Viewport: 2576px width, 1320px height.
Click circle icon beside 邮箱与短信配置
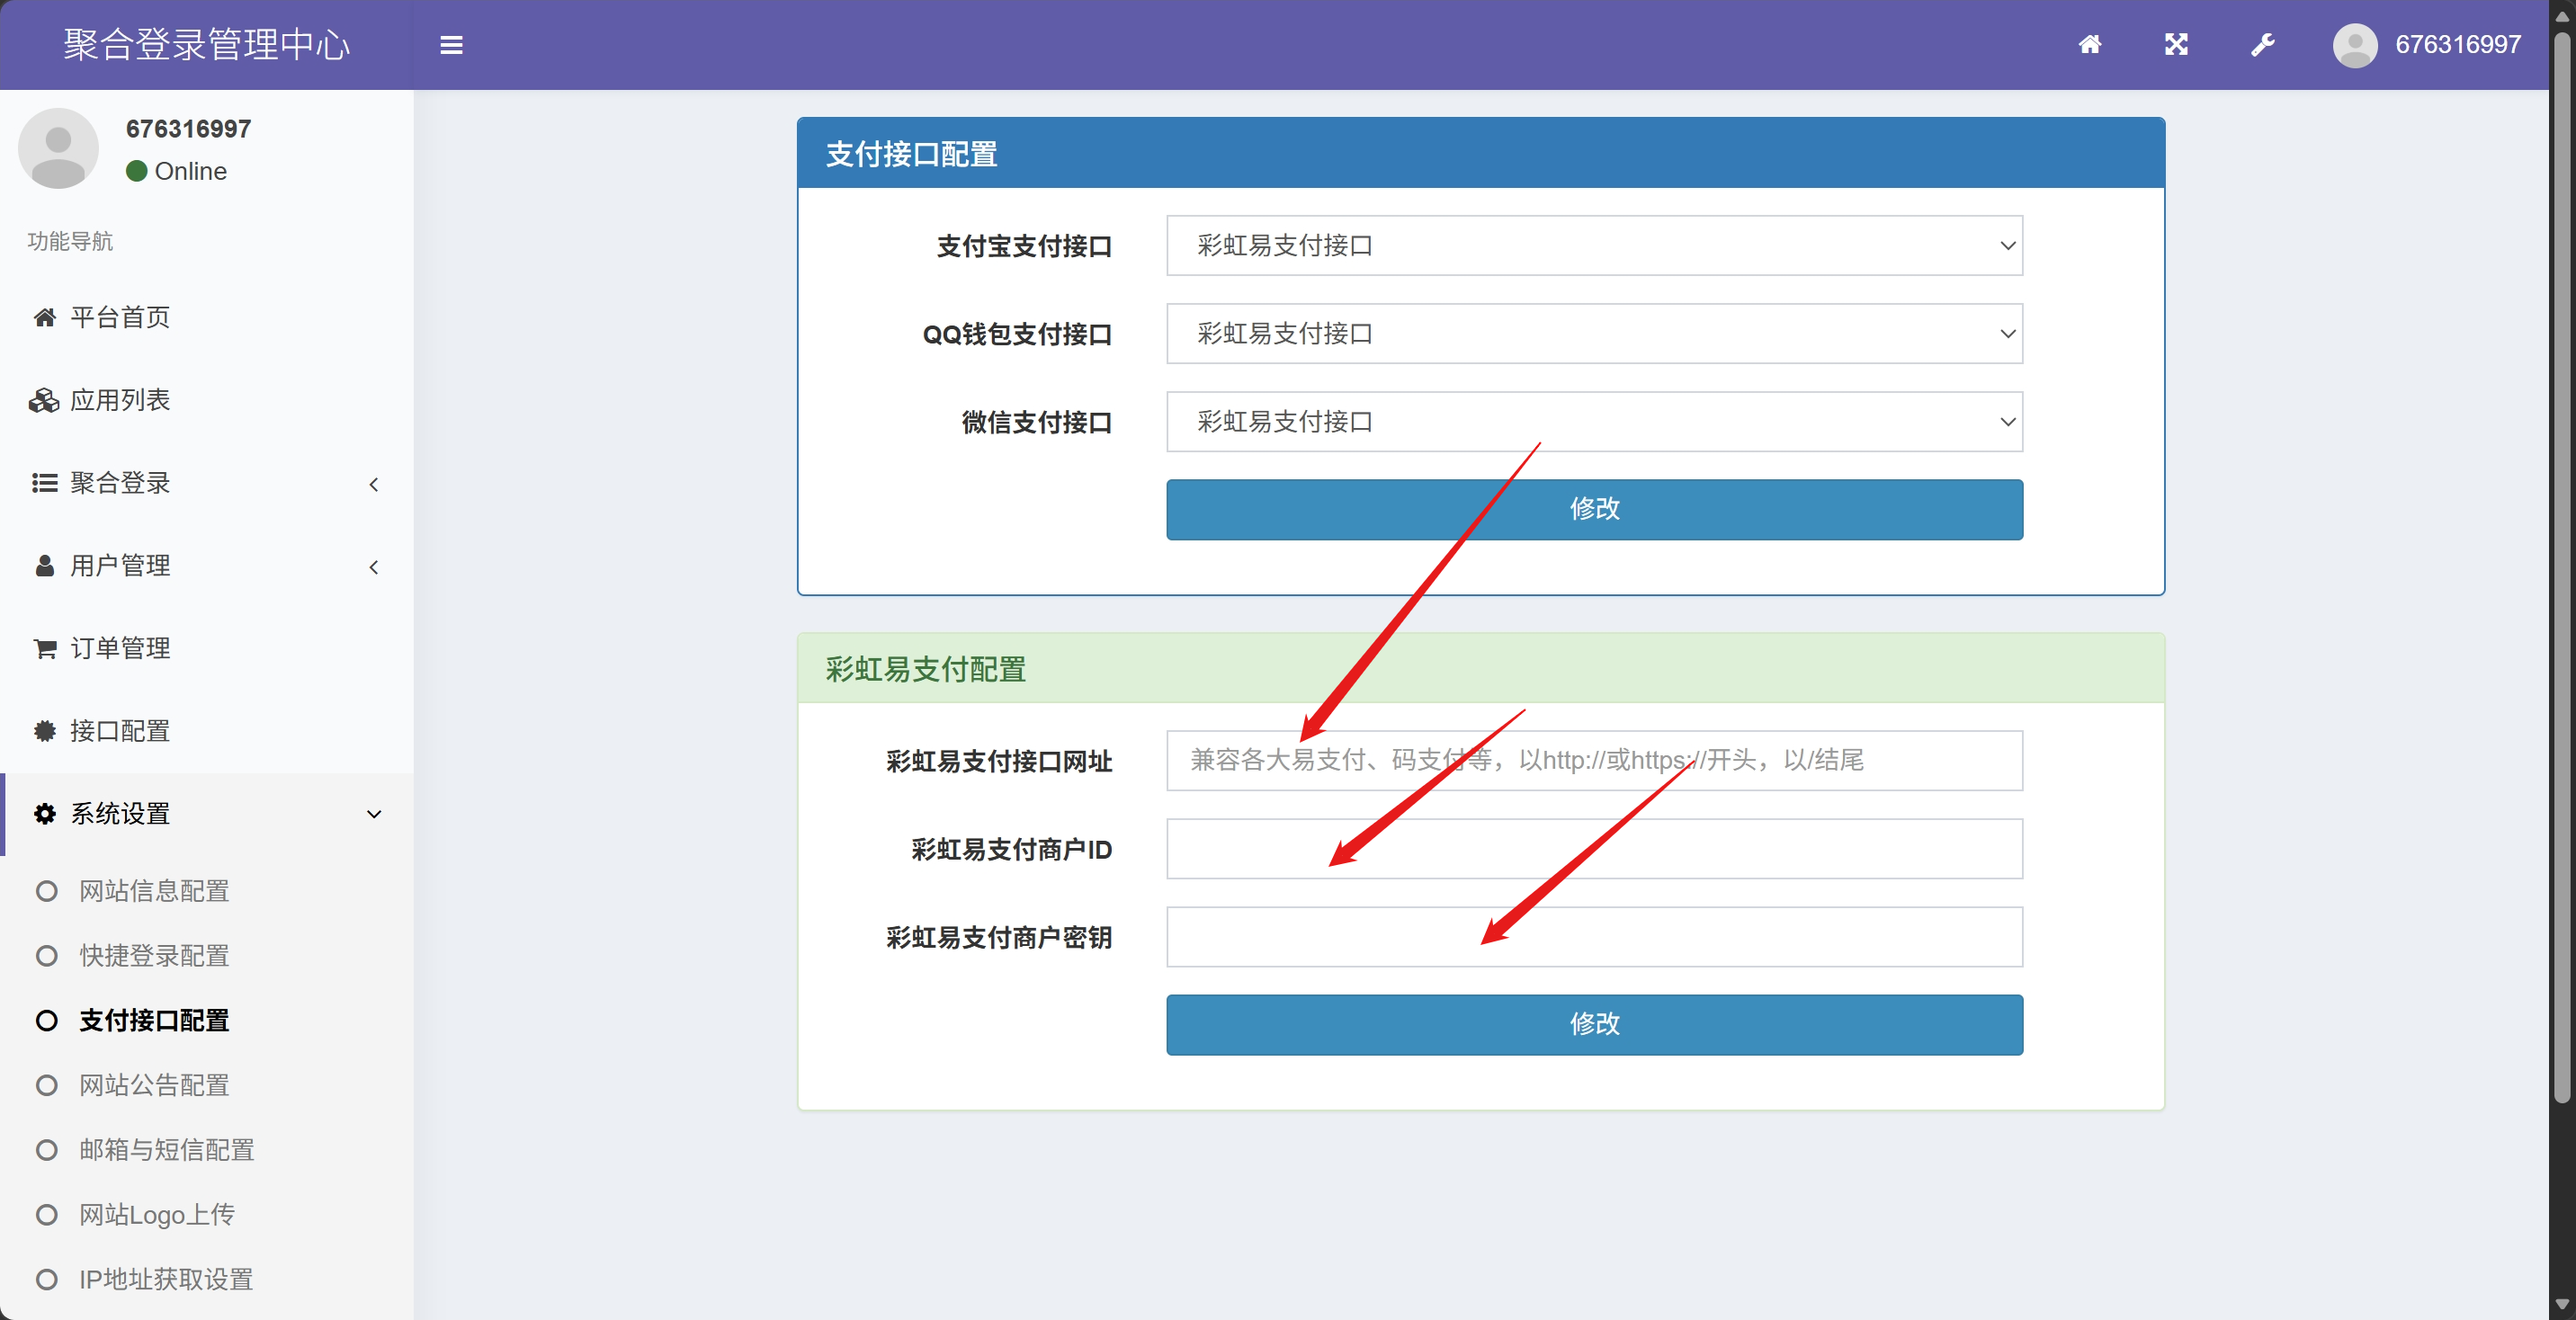point(47,1150)
